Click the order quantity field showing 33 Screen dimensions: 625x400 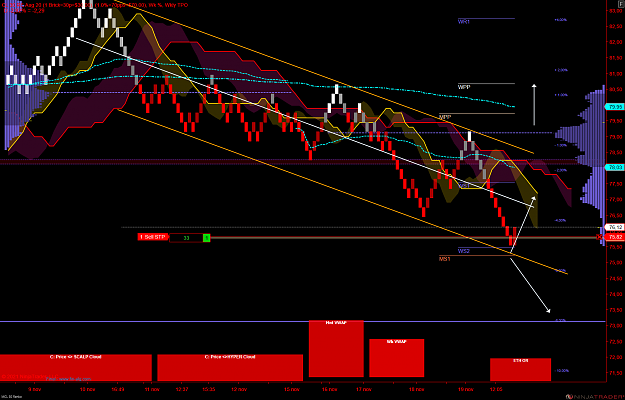[186, 238]
